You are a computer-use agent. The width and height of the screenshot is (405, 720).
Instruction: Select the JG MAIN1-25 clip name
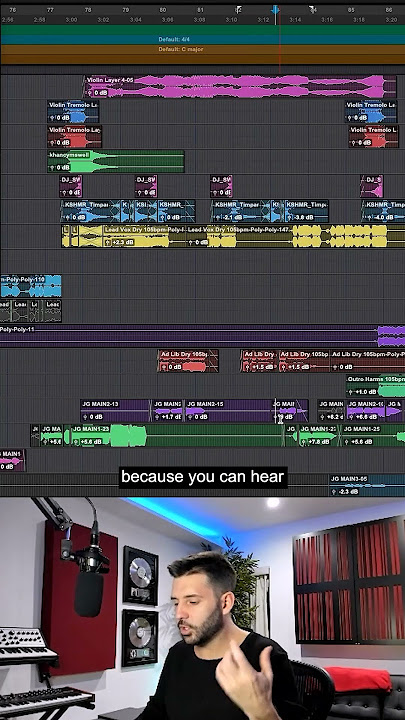pyautogui.click(x=362, y=429)
